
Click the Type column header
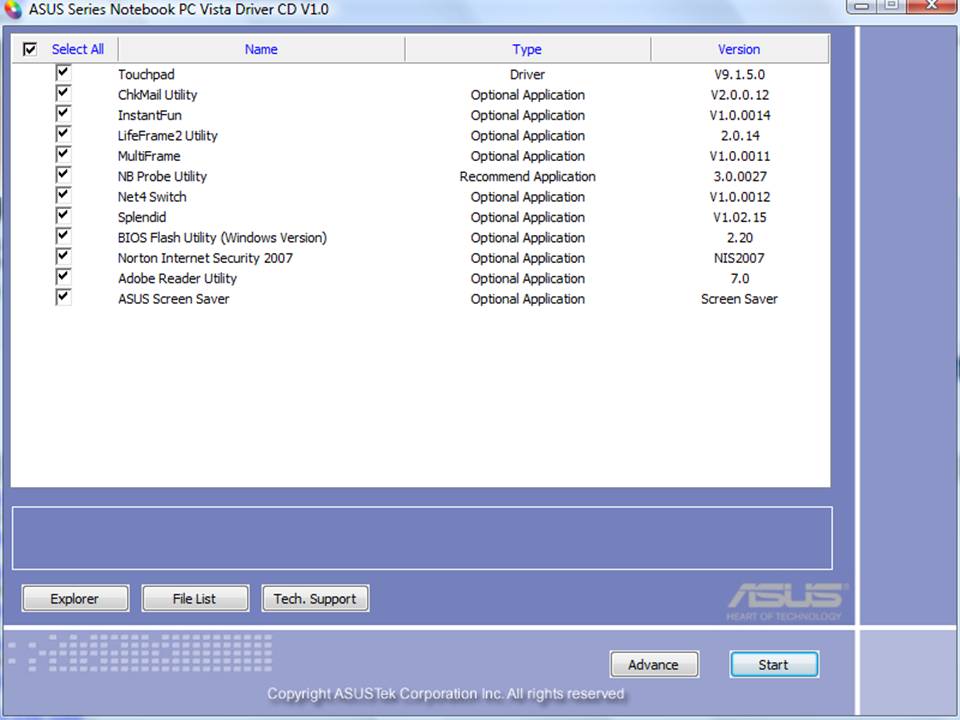527,49
